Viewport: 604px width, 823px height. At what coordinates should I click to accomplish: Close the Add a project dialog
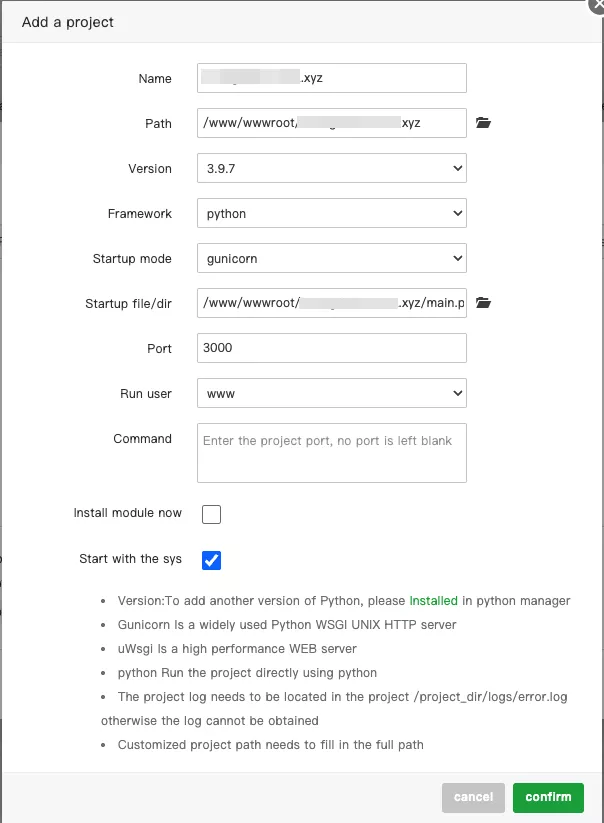(597, 7)
